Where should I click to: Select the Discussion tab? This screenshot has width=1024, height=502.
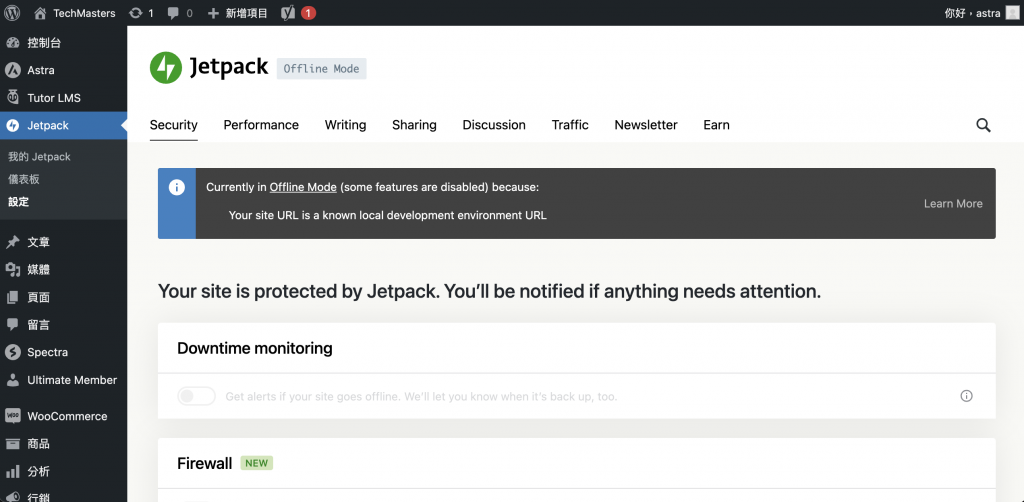click(494, 125)
